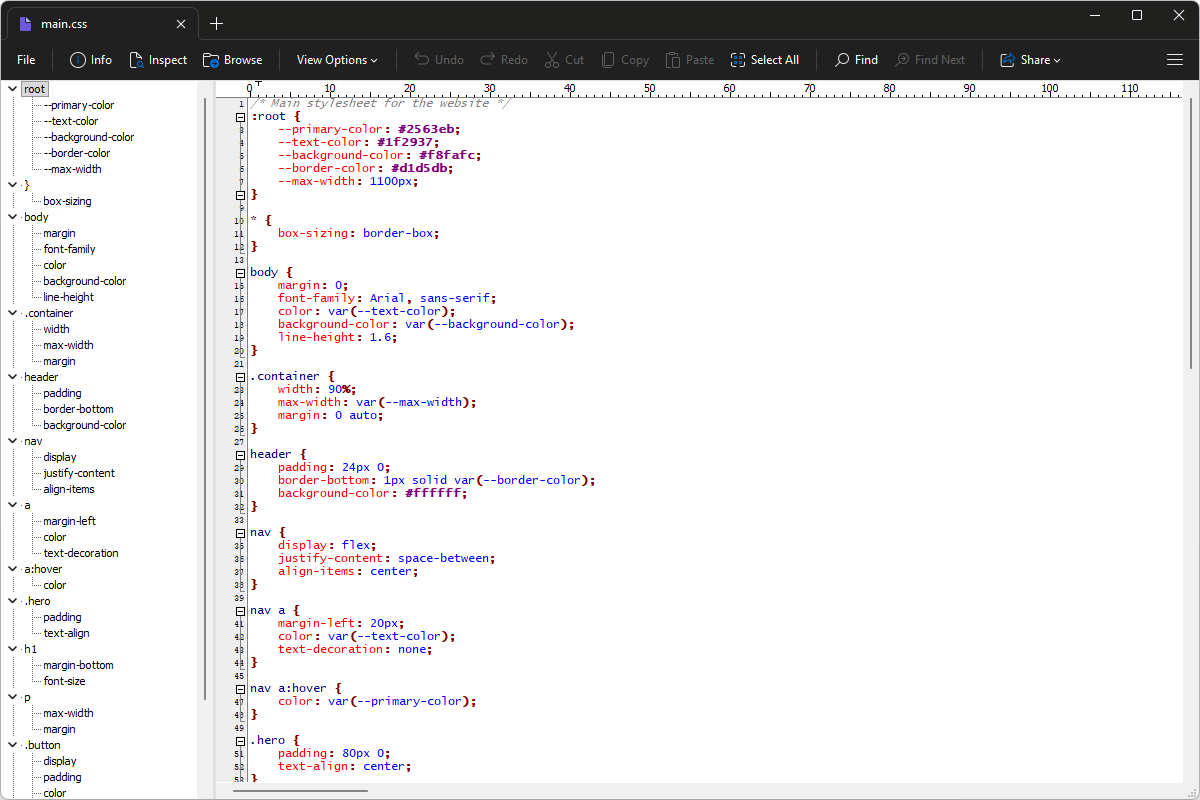The height and width of the screenshot is (800, 1200).
Task: Click the #2563eb color value in code
Action: 428,129
